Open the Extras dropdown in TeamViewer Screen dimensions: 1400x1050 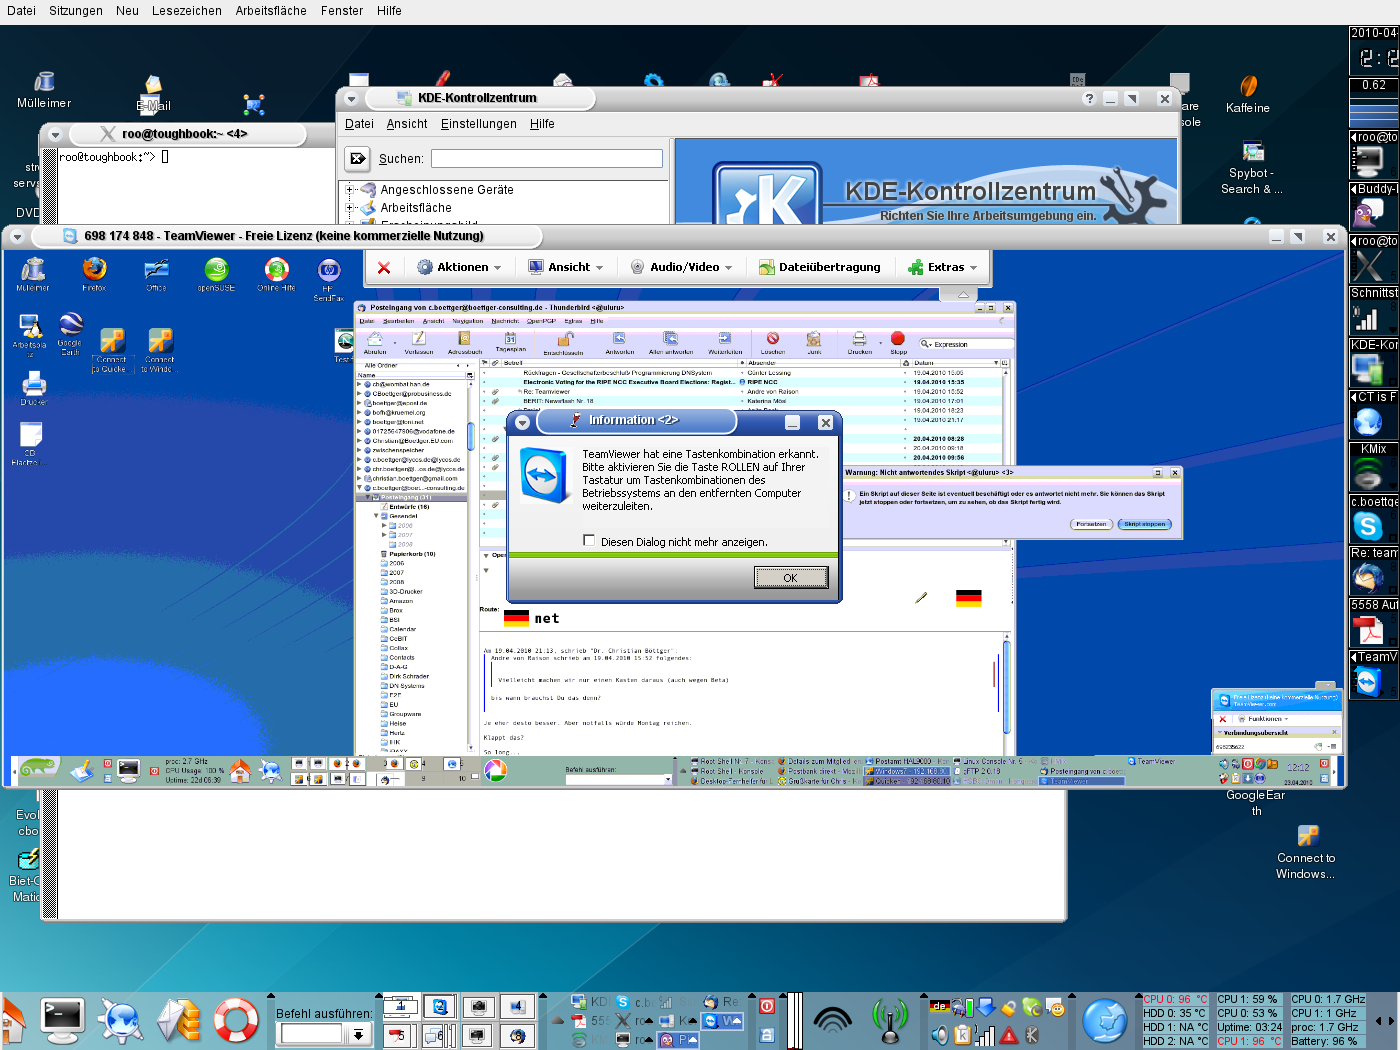pyautogui.click(x=942, y=267)
